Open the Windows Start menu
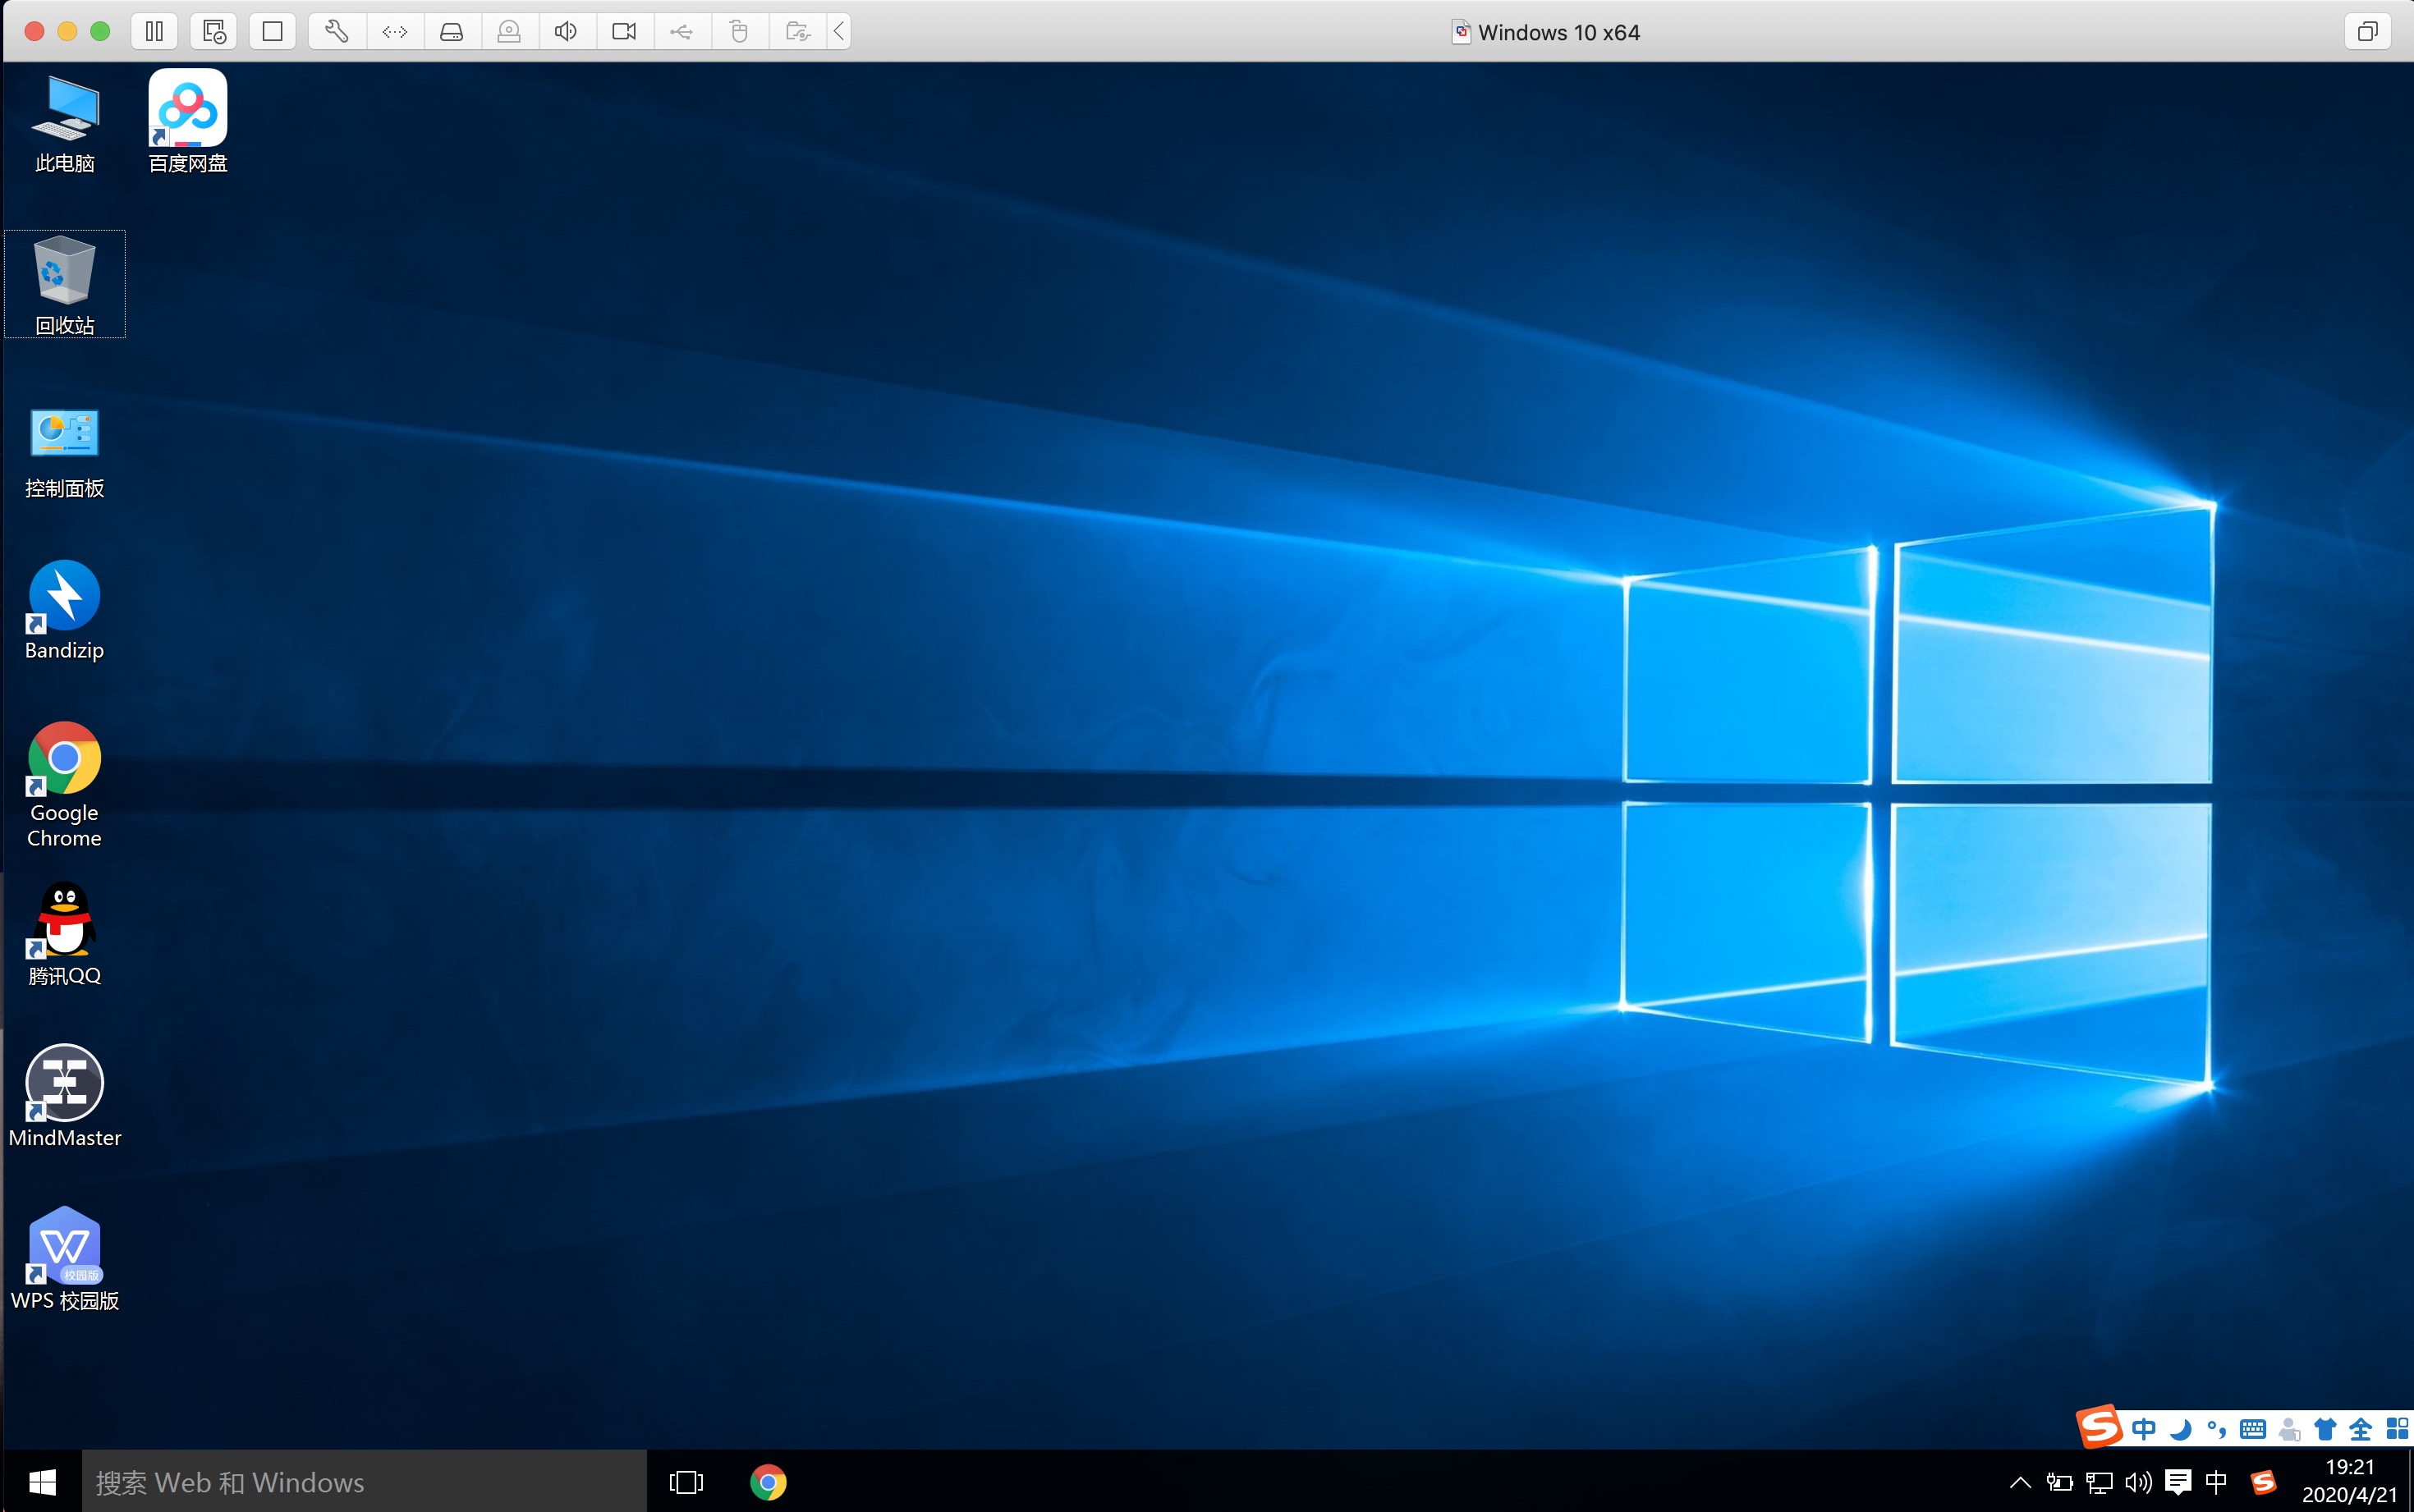2414x1512 pixels. 42,1482
